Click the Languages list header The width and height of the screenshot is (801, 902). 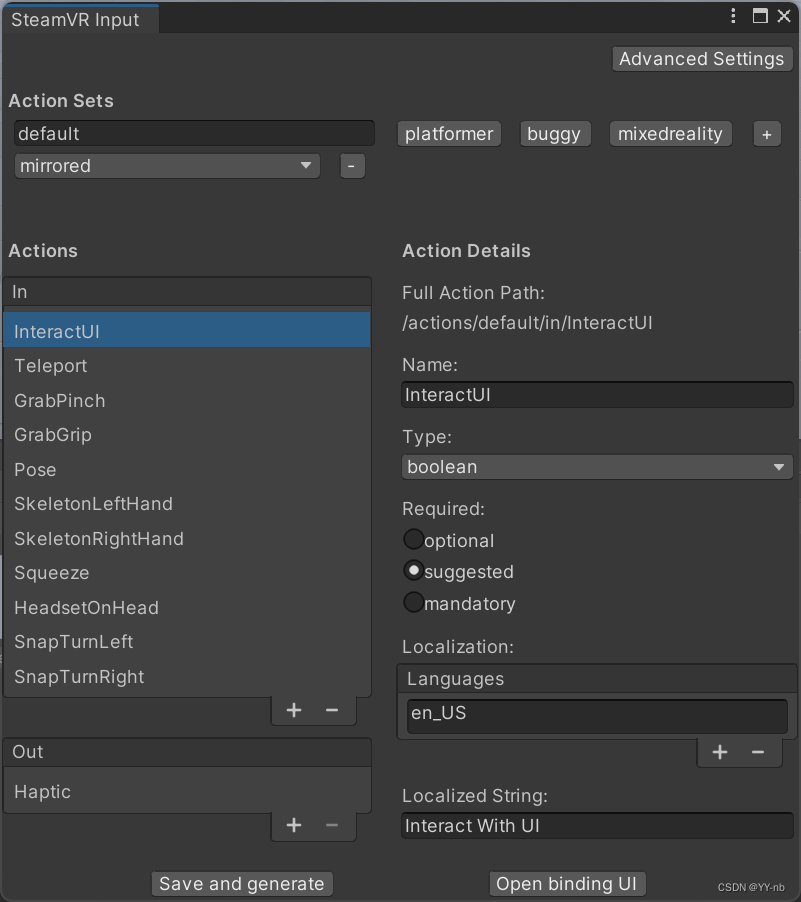click(597, 679)
